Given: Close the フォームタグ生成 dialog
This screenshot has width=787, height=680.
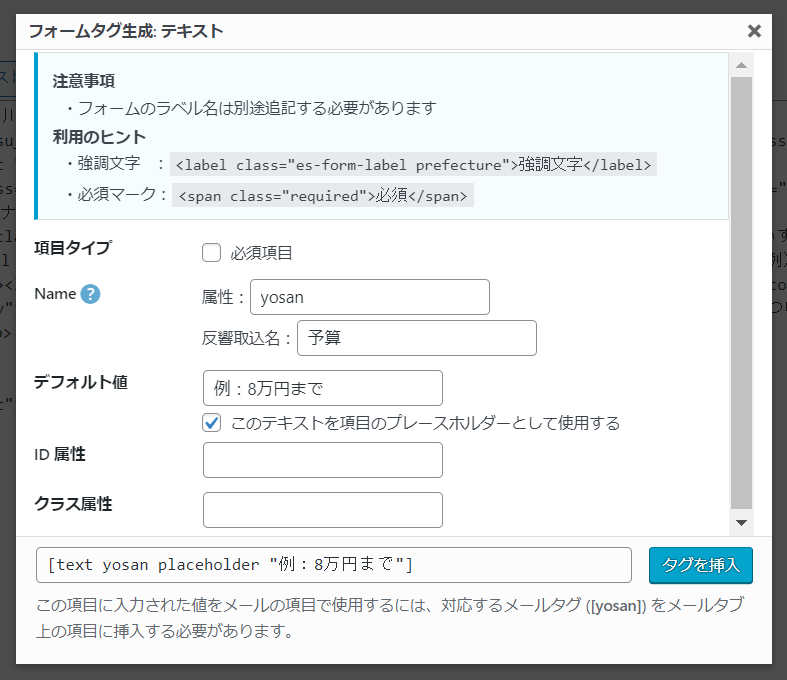Looking at the screenshot, I should [x=754, y=31].
